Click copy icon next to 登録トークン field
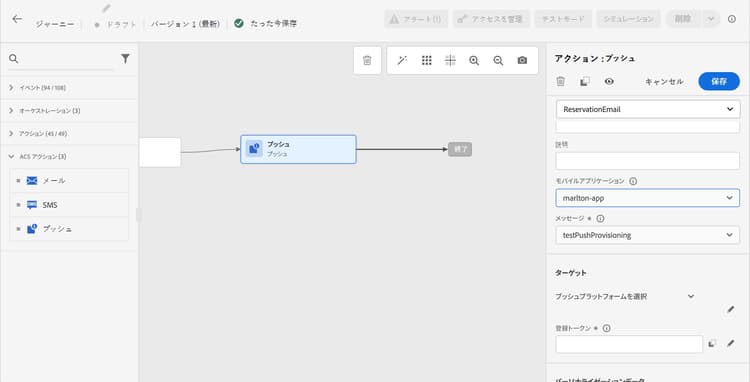Viewport: 750px width, 382px height. [x=712, y=343]
